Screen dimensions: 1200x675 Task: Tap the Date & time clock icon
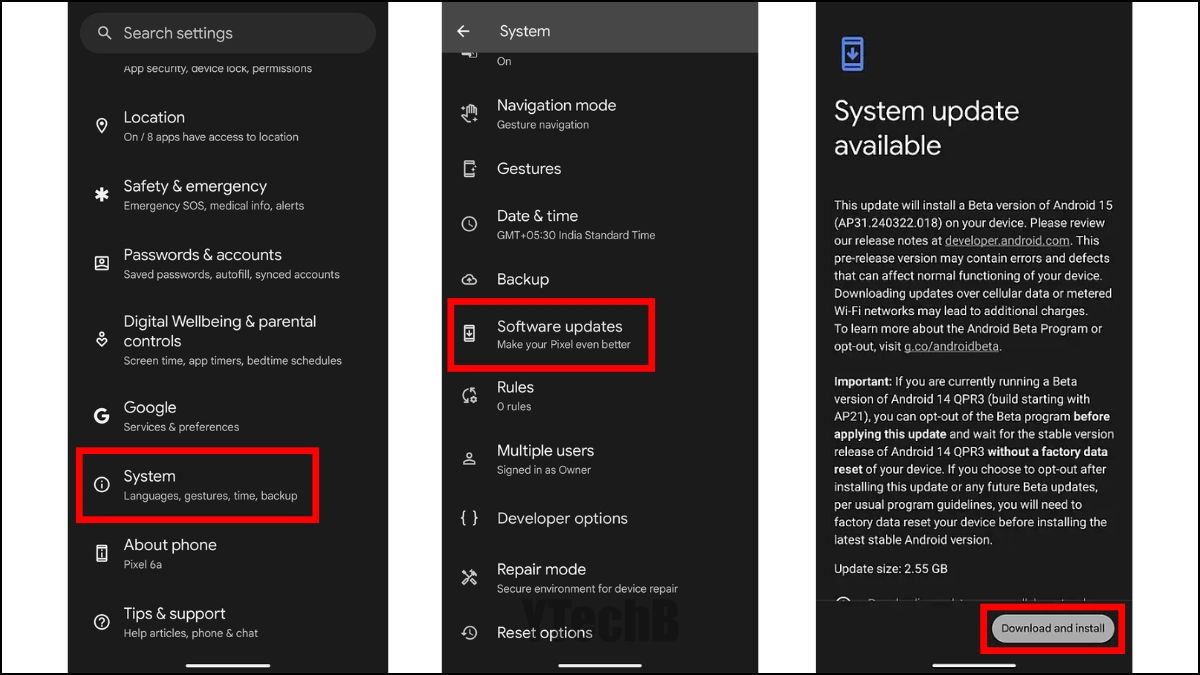coord(470,224)
